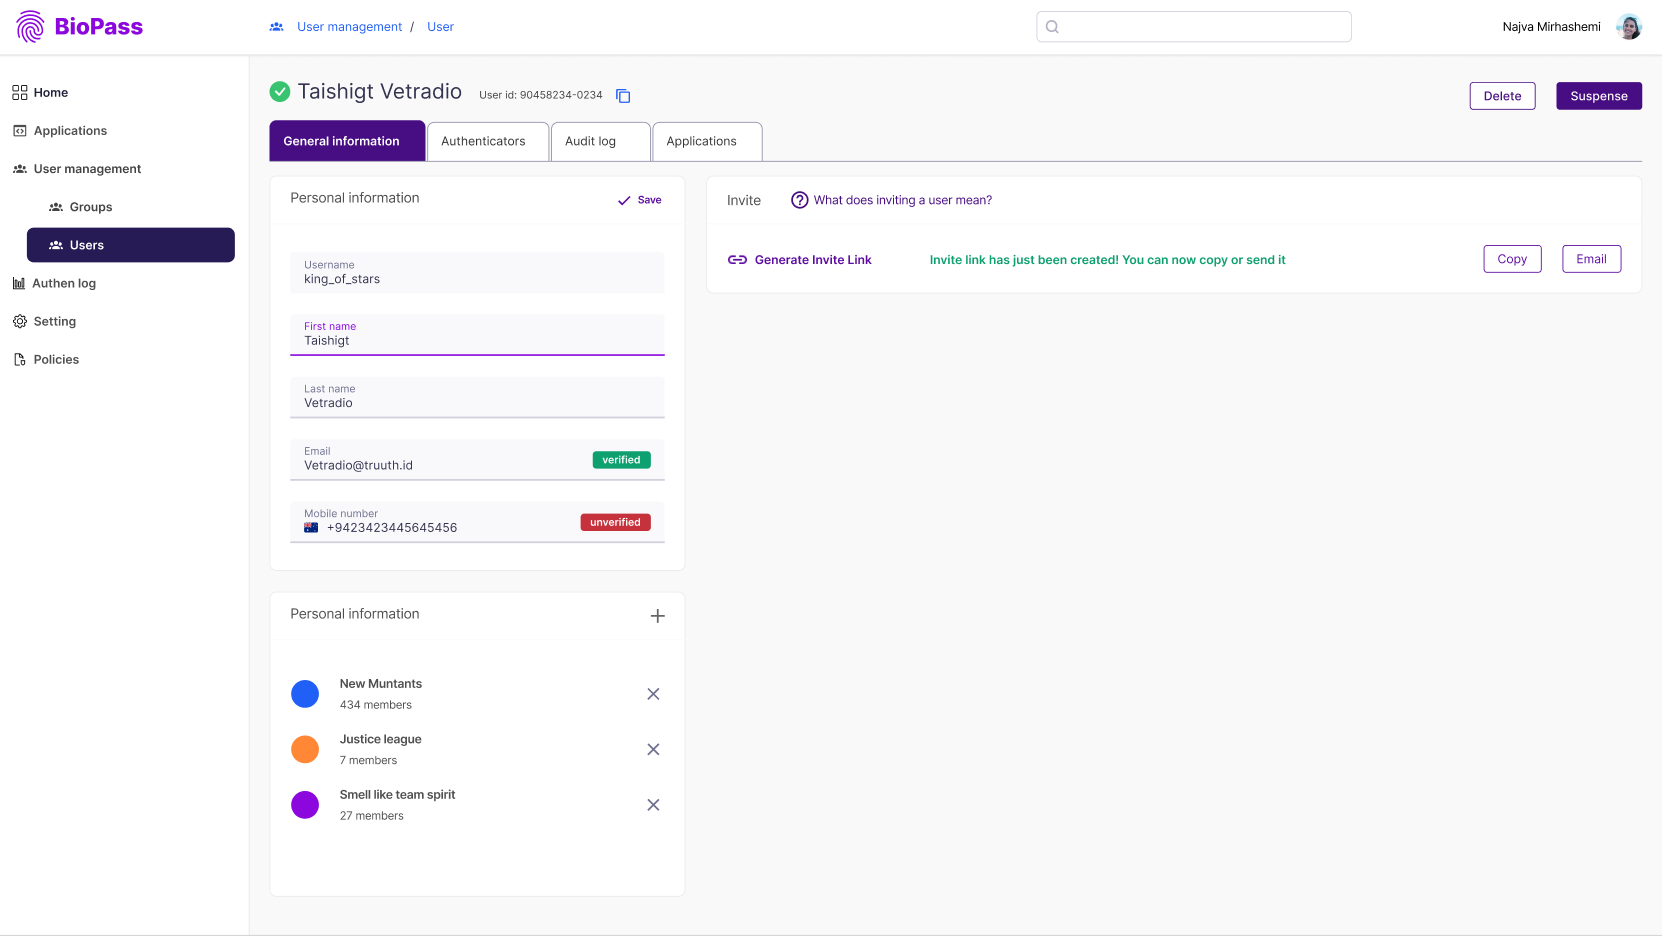Screen dimensions: 1662x936
Task: Click the blue New Muntants color circle
Action: (x=305, y=694)
